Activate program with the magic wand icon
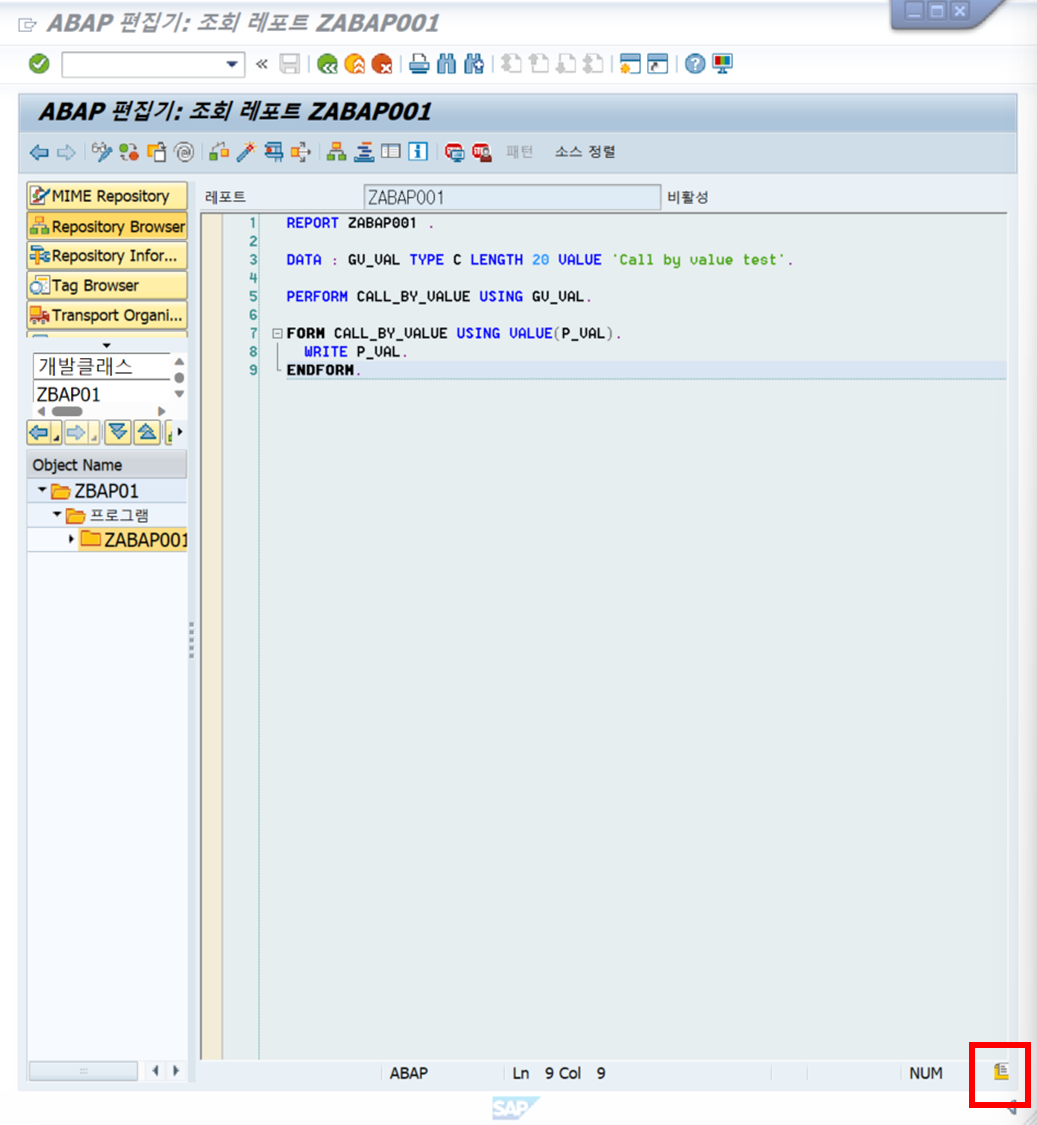This screenshot has width=1037, height=1125. pyautogui.click(x=246, y=151)
